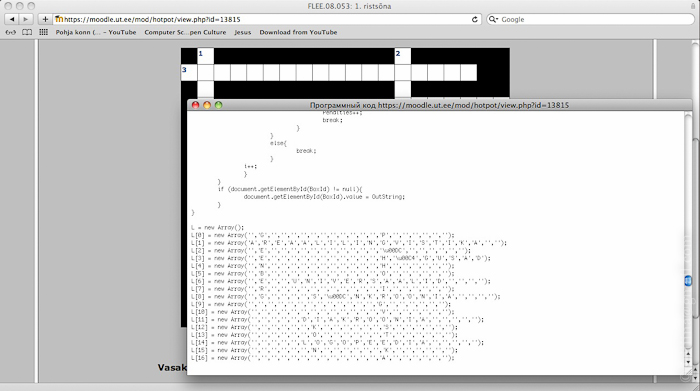Click the code line starting with L[6]
This screenshot has width=700, height=391.
[341, 281]
